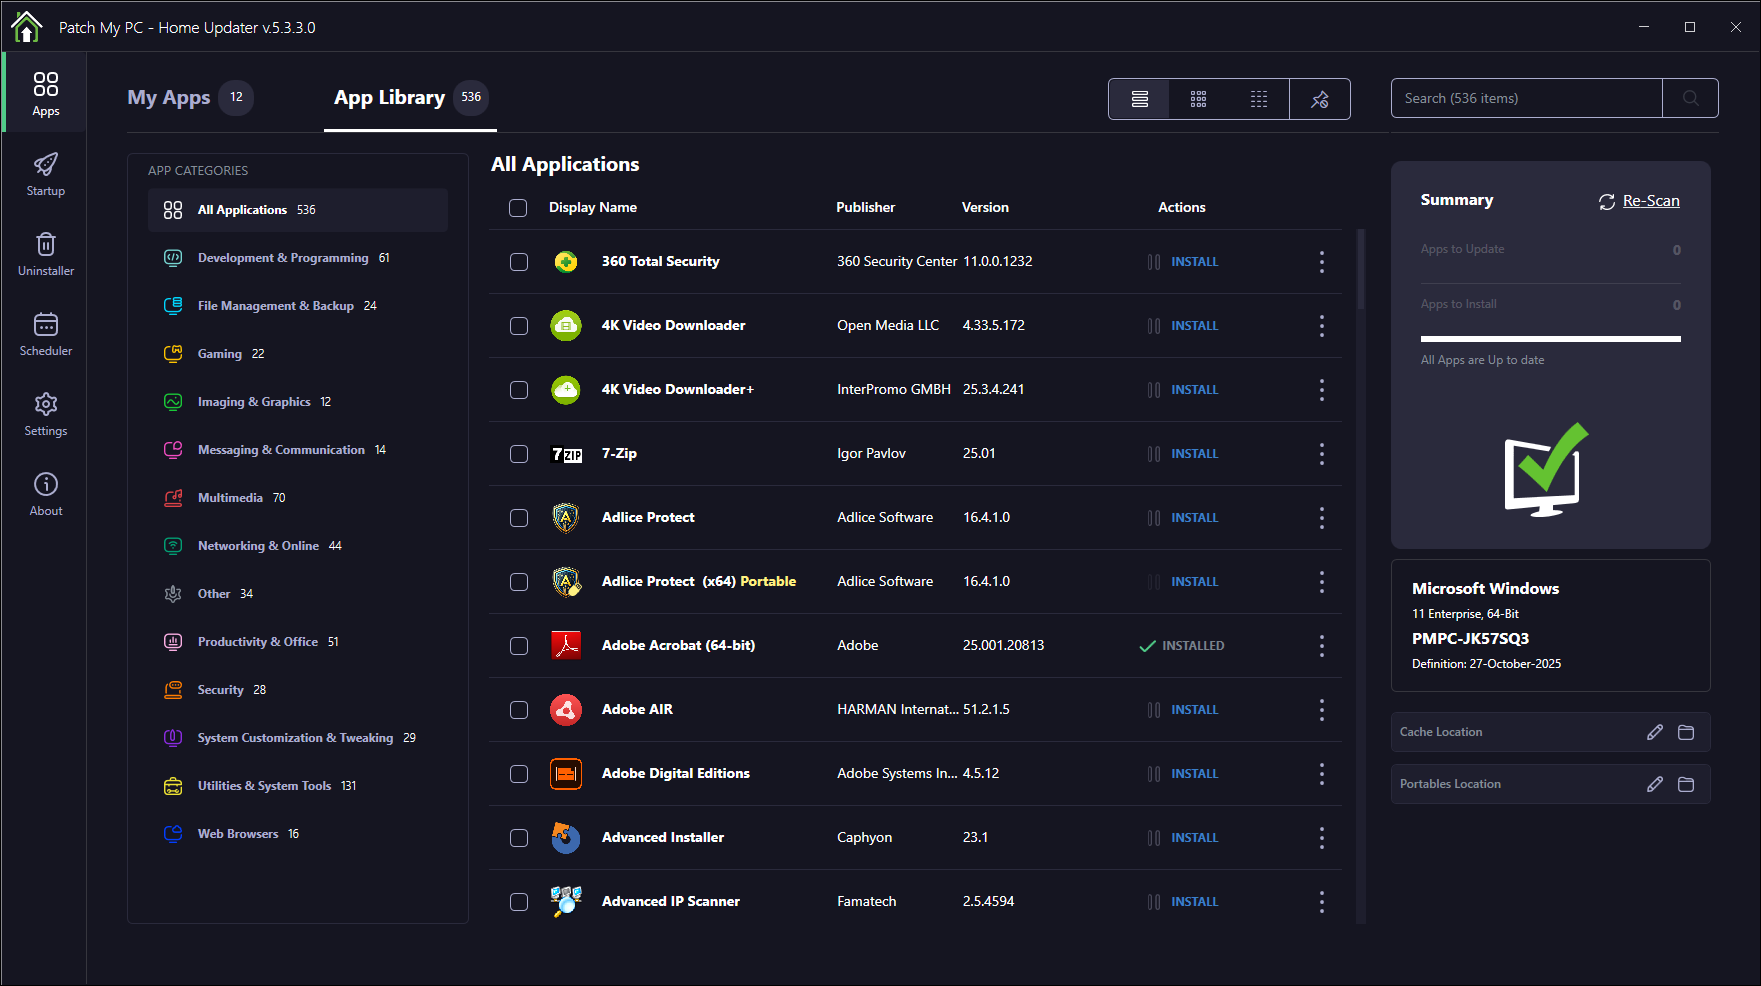The image size is (1761, 986).
Task: Switch to list view layout
Action: click(1139, 99)
